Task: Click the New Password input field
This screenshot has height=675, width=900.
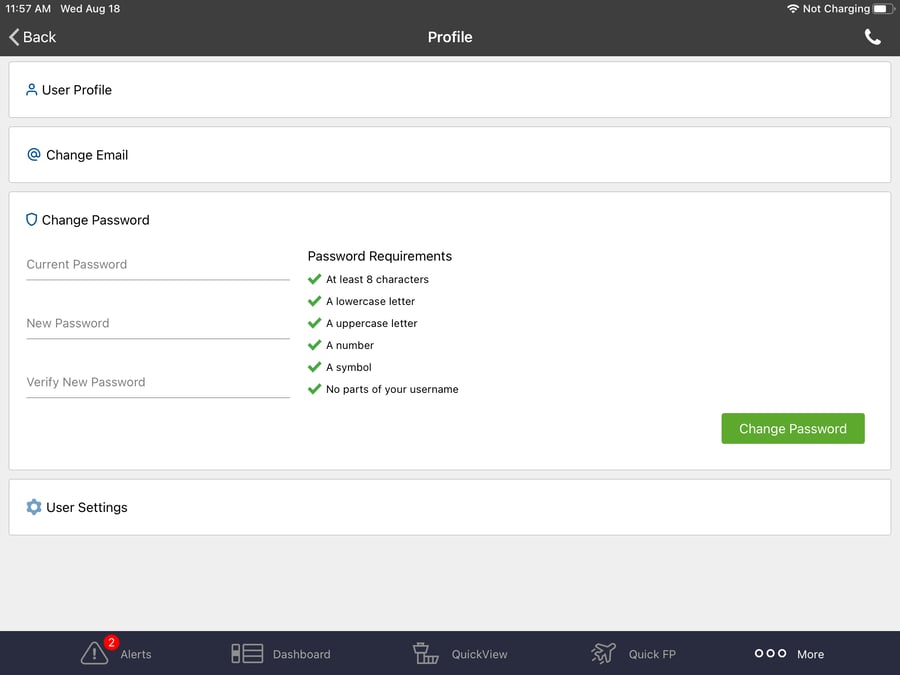Action: coord(157,322)
